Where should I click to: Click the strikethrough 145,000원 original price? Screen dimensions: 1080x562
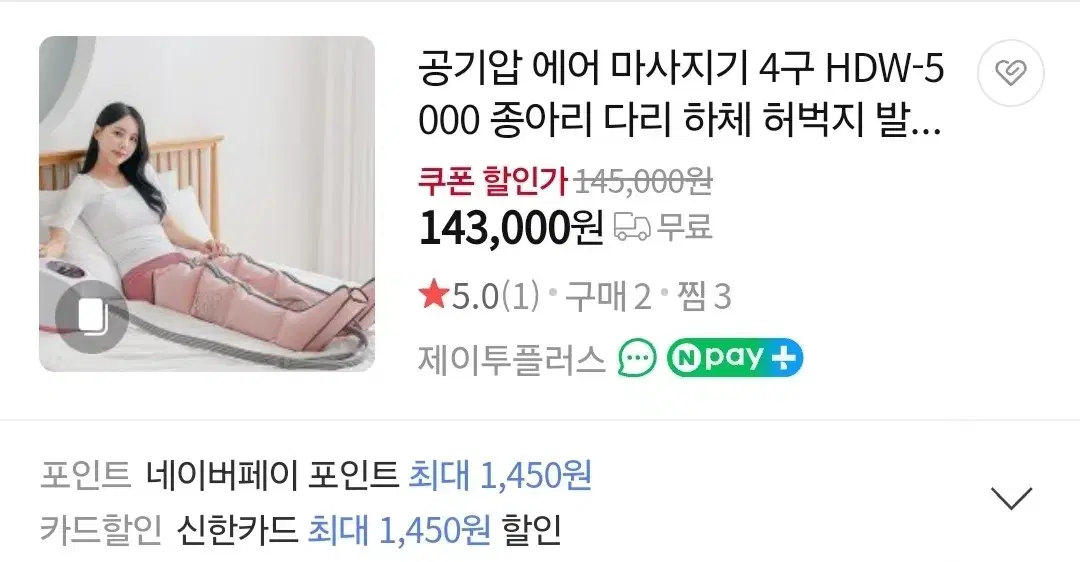coord(643,182)
